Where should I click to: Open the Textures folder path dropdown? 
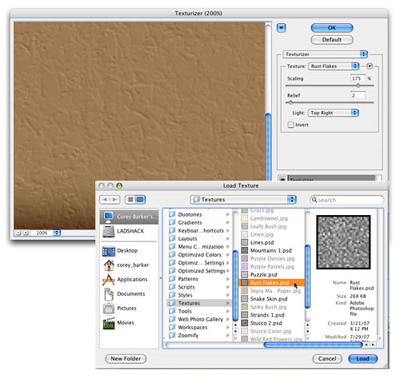coord(243,200)
